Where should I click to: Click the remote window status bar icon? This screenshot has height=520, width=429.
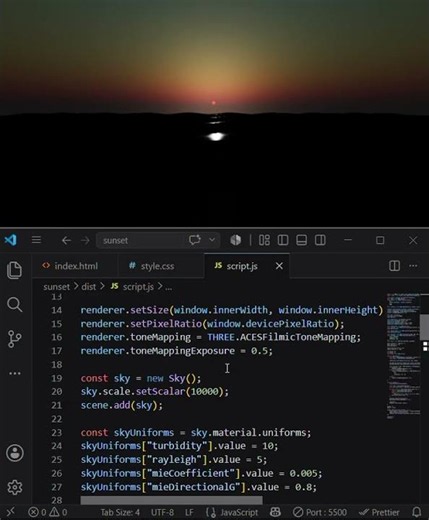(11, 511)
